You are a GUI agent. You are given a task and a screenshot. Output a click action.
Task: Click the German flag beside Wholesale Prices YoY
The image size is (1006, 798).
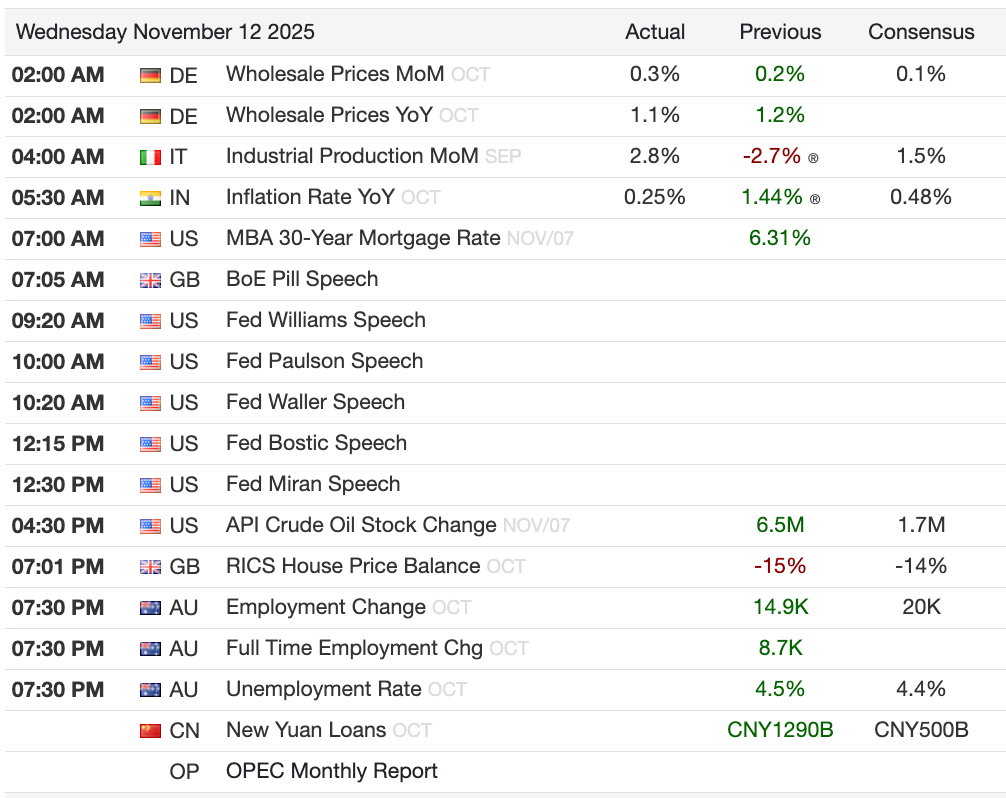pos(150,117)
